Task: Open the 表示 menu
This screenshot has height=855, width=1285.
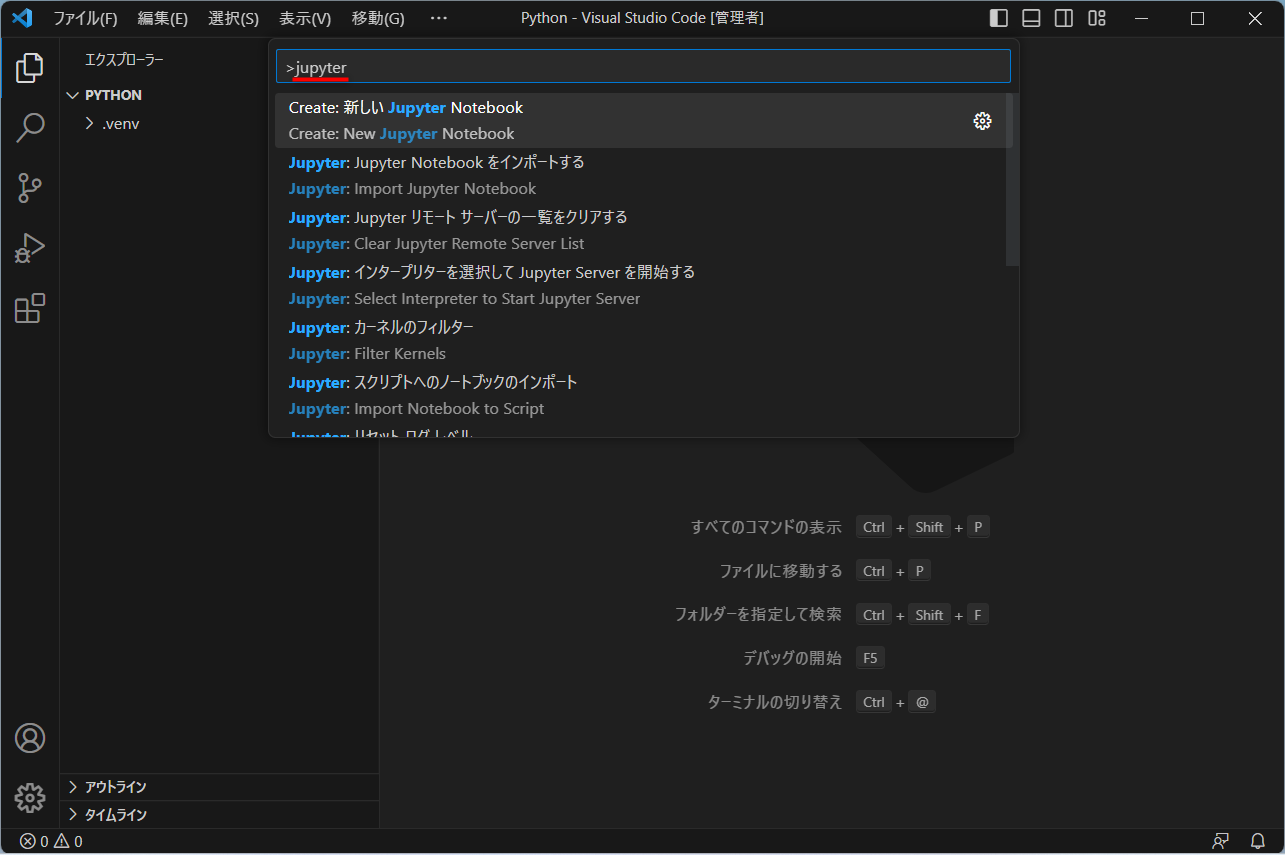Action: 303,17
